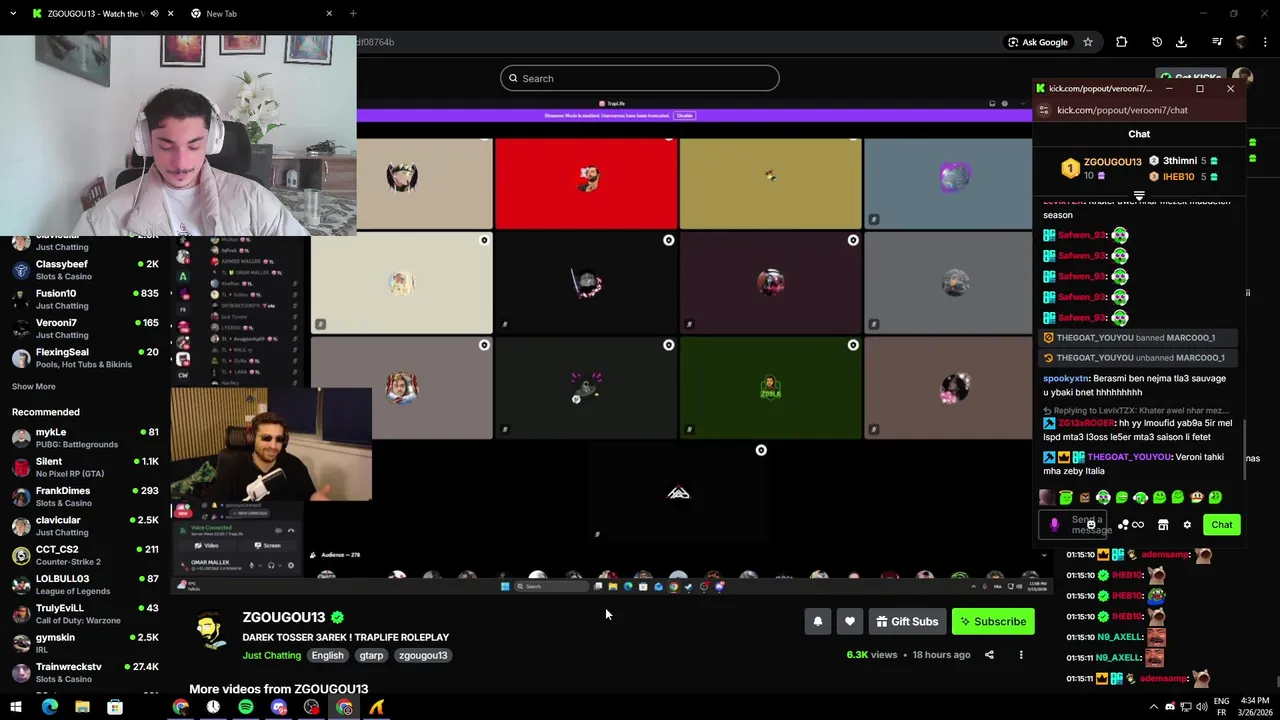
Task: Open Microsoft Store from taskbar
Action: [x=115, y=707]
